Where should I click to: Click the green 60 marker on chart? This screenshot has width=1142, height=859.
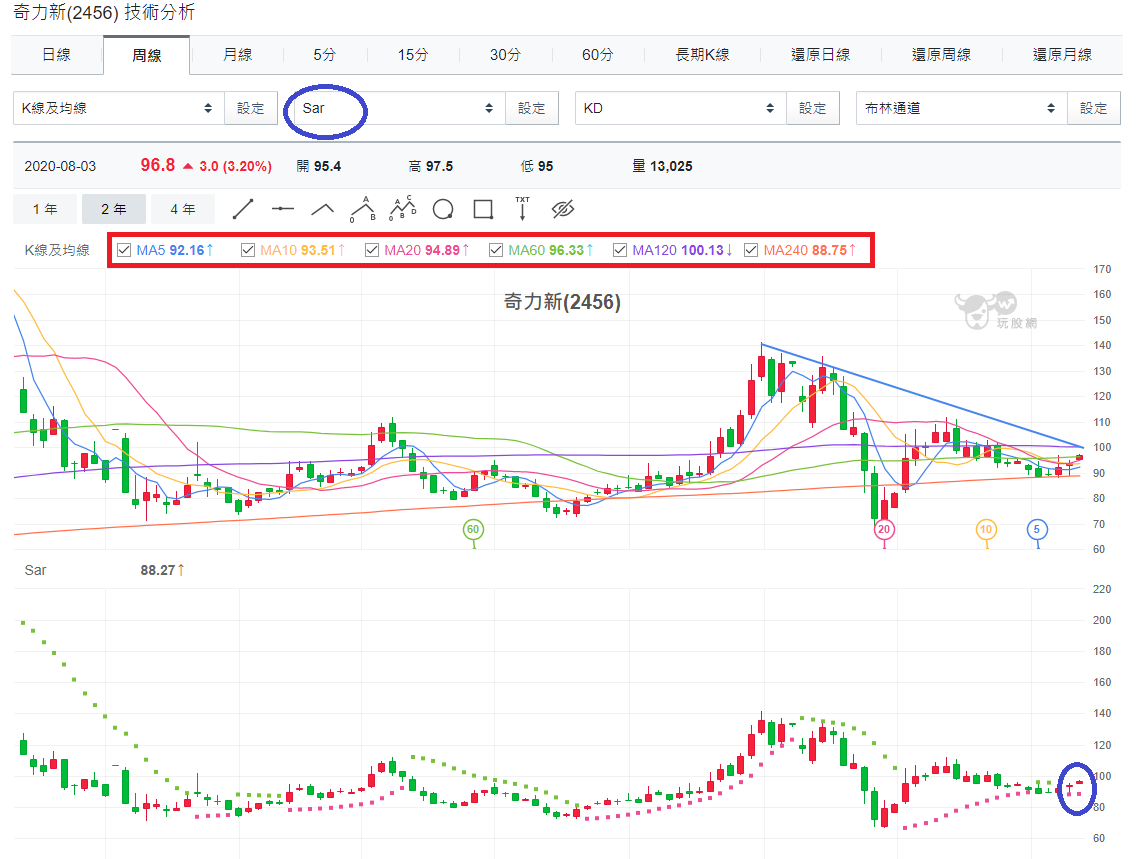(x=473, y=530)
